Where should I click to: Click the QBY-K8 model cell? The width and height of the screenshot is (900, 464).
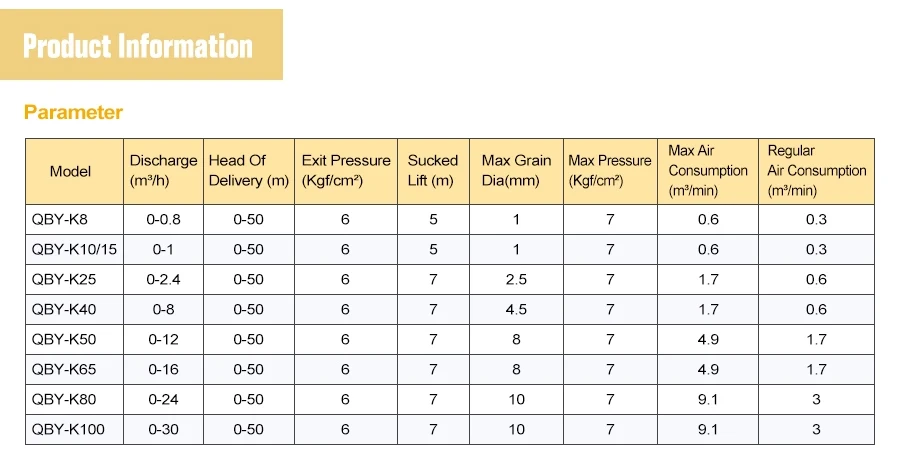pyautogui.click(x=74, y=219)
